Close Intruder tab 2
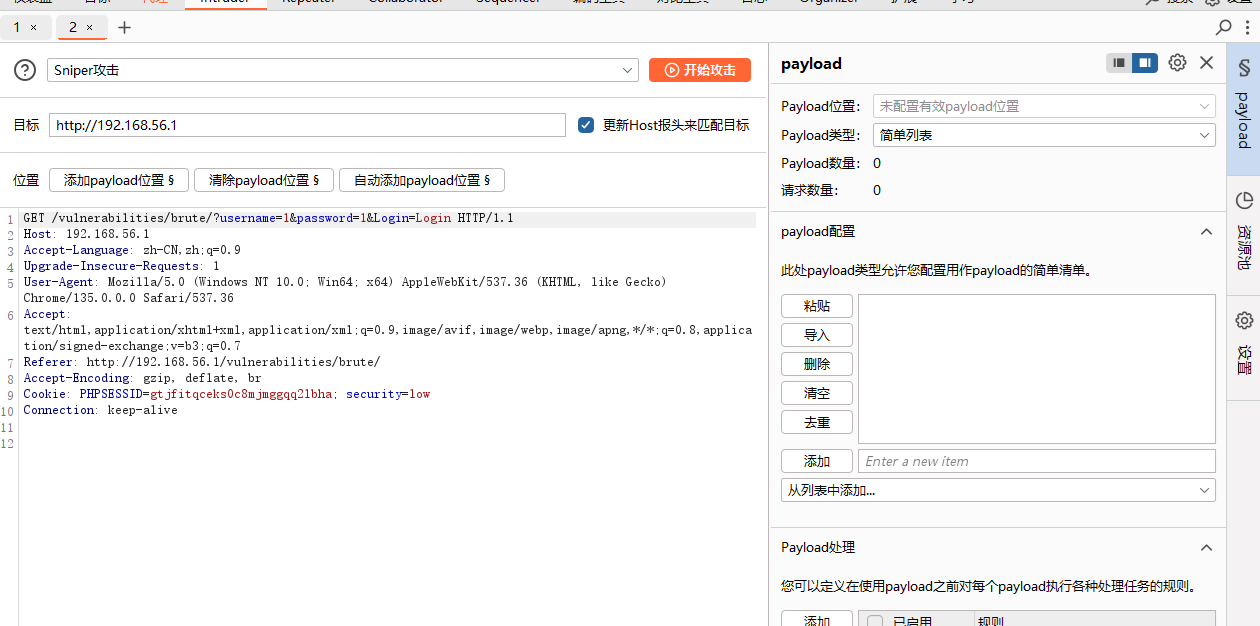This screenshot has height=626, width=1260. click(x=90, y=27)
